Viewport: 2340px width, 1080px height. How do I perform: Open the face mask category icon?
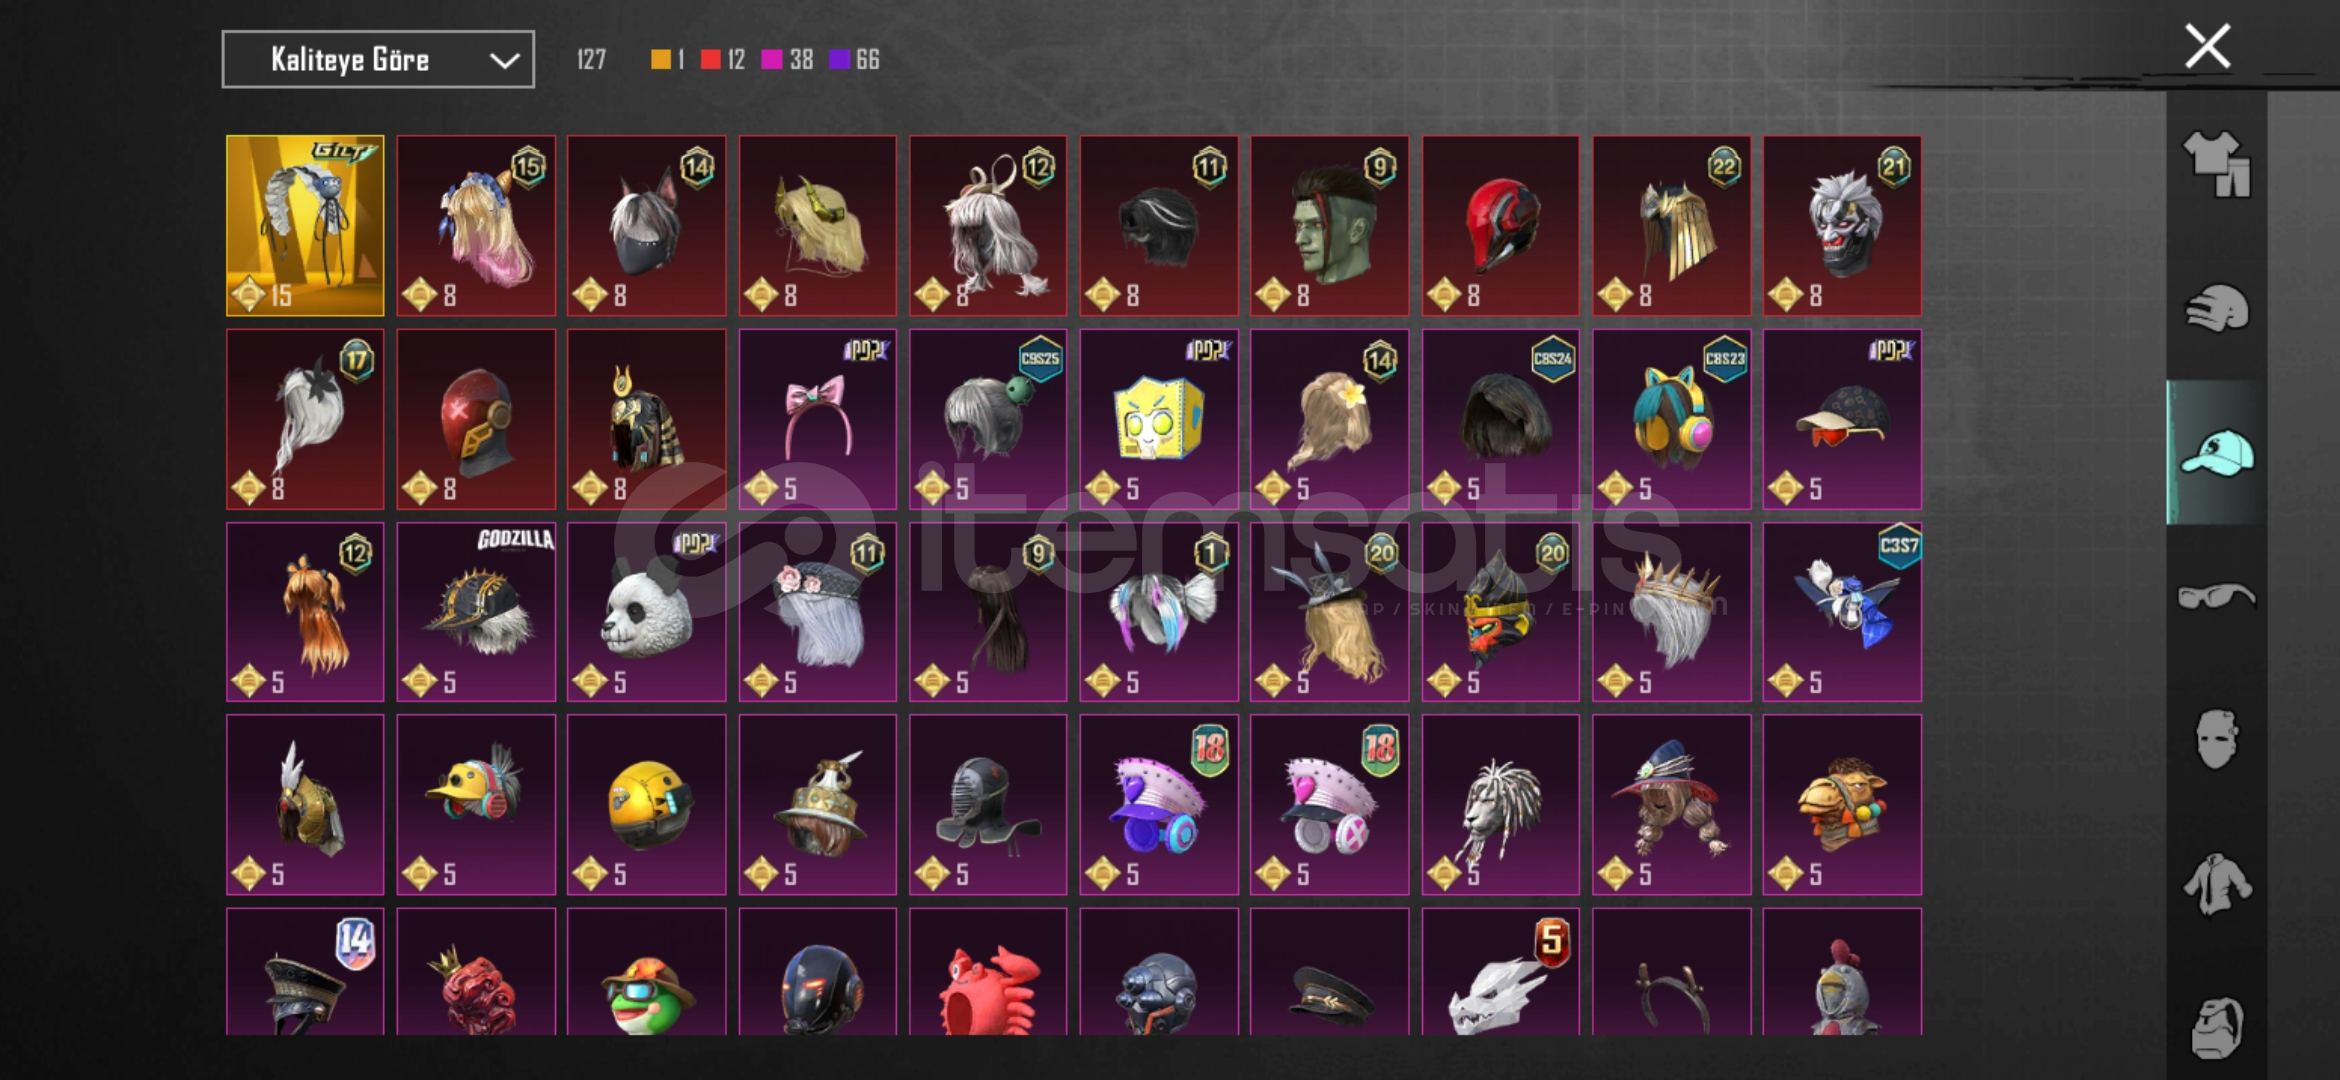click(x=2216, y=739)
